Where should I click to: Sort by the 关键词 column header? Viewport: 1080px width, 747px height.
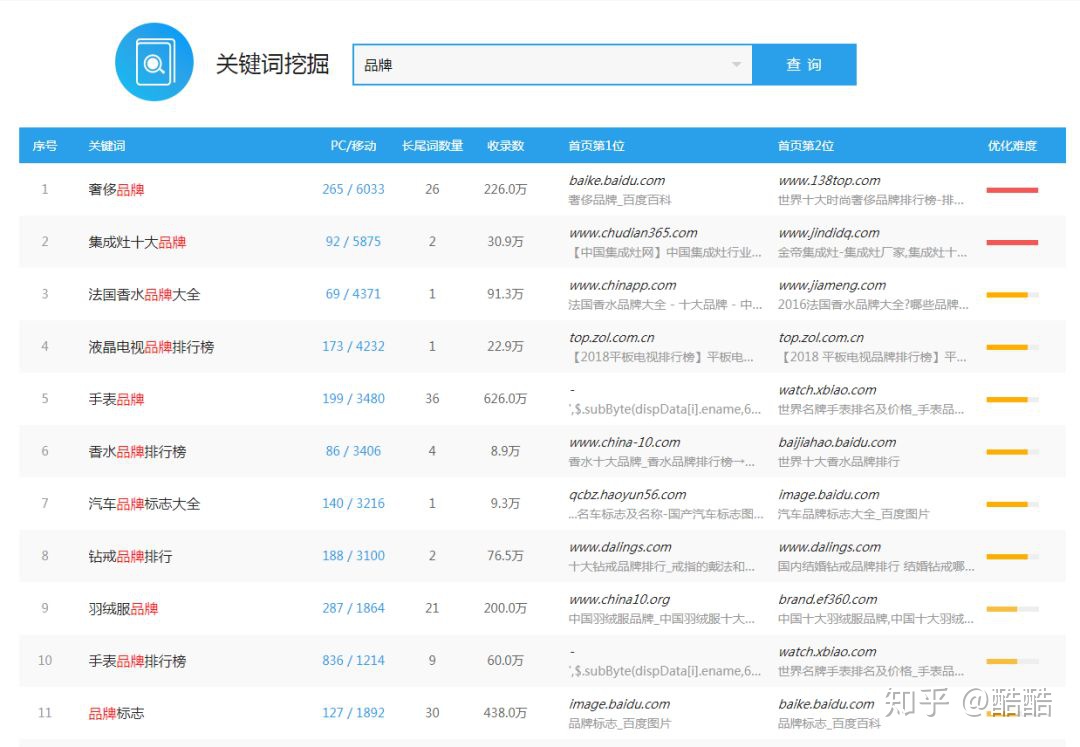pos(107,146)
